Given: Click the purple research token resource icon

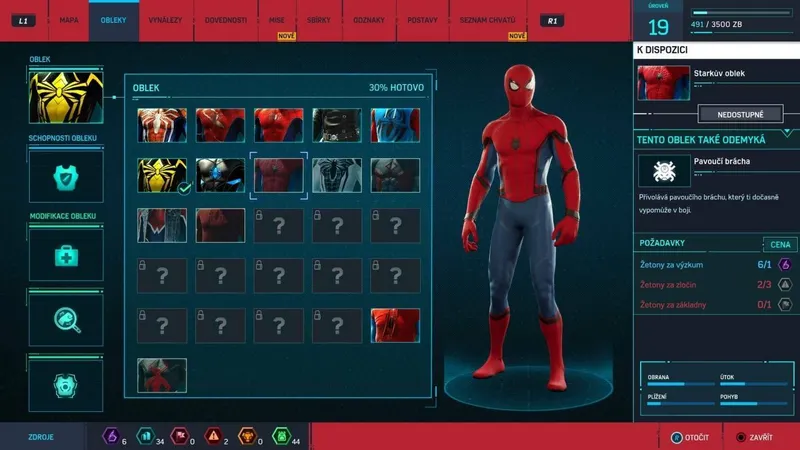Looking at the screenshot, I should click(x=111, y=437).
